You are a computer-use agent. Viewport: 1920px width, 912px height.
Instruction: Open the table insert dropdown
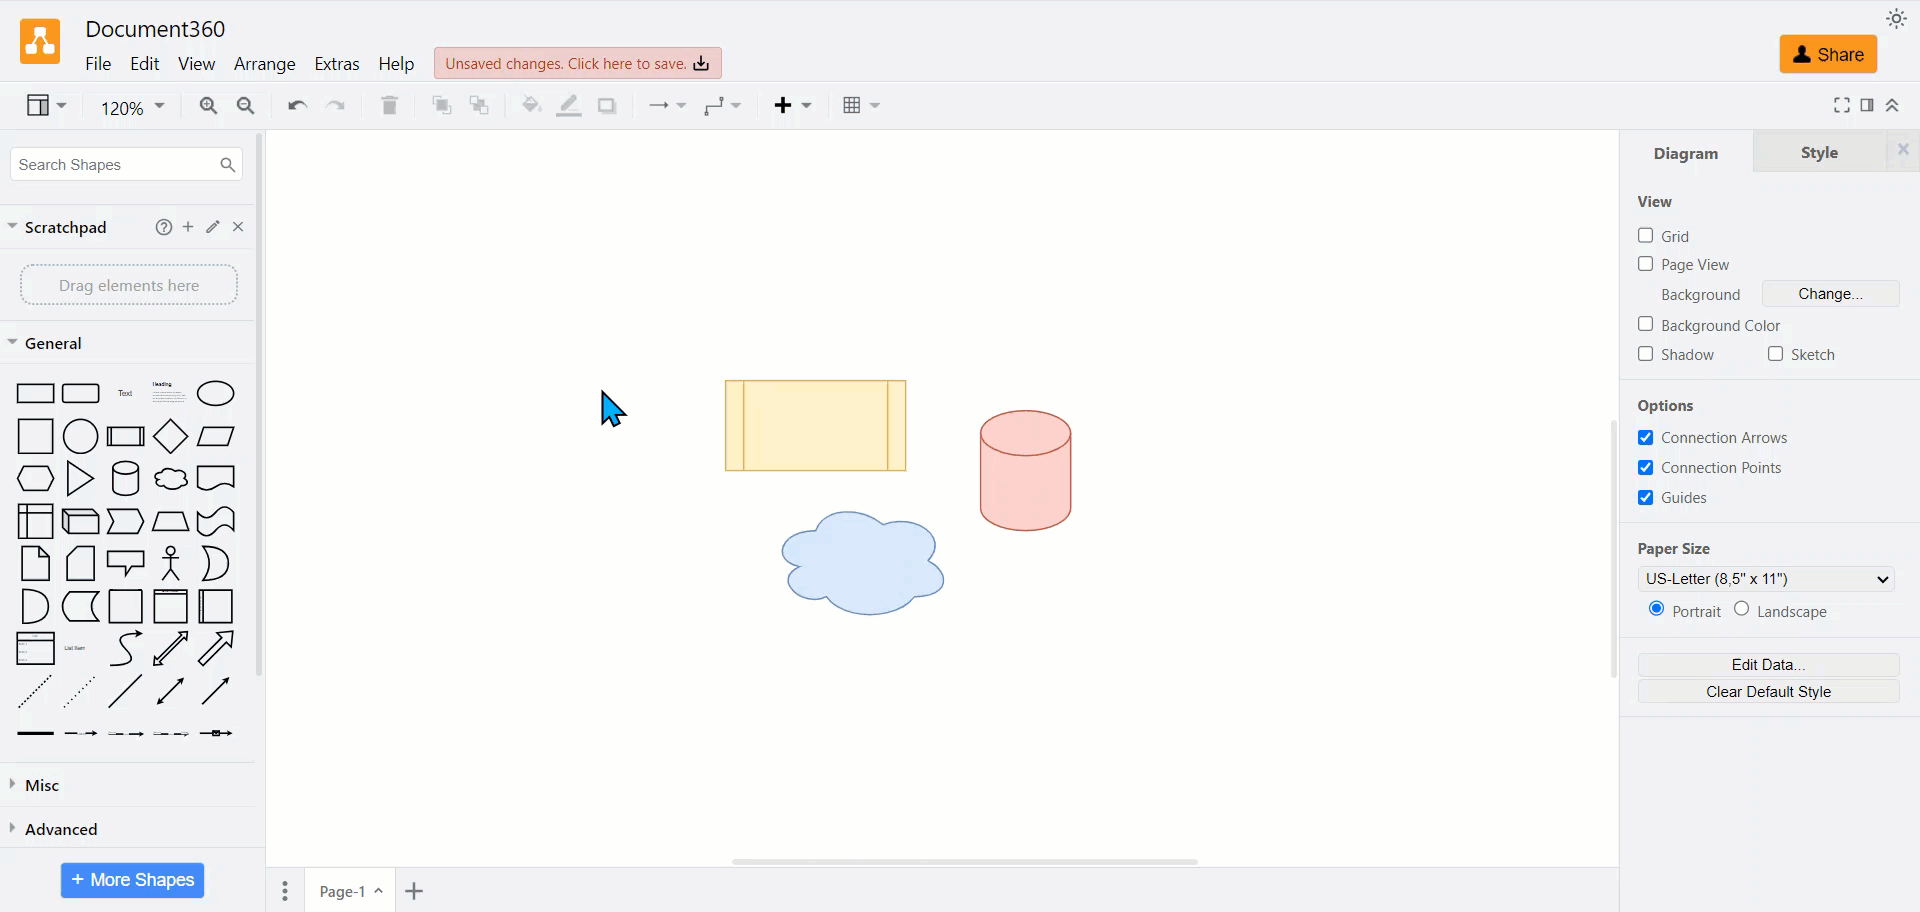(861, 106)
